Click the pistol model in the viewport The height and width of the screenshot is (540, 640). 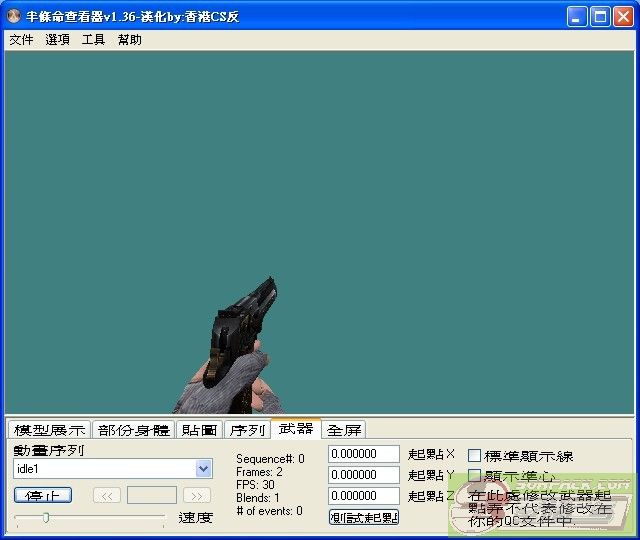pos(237,335)
